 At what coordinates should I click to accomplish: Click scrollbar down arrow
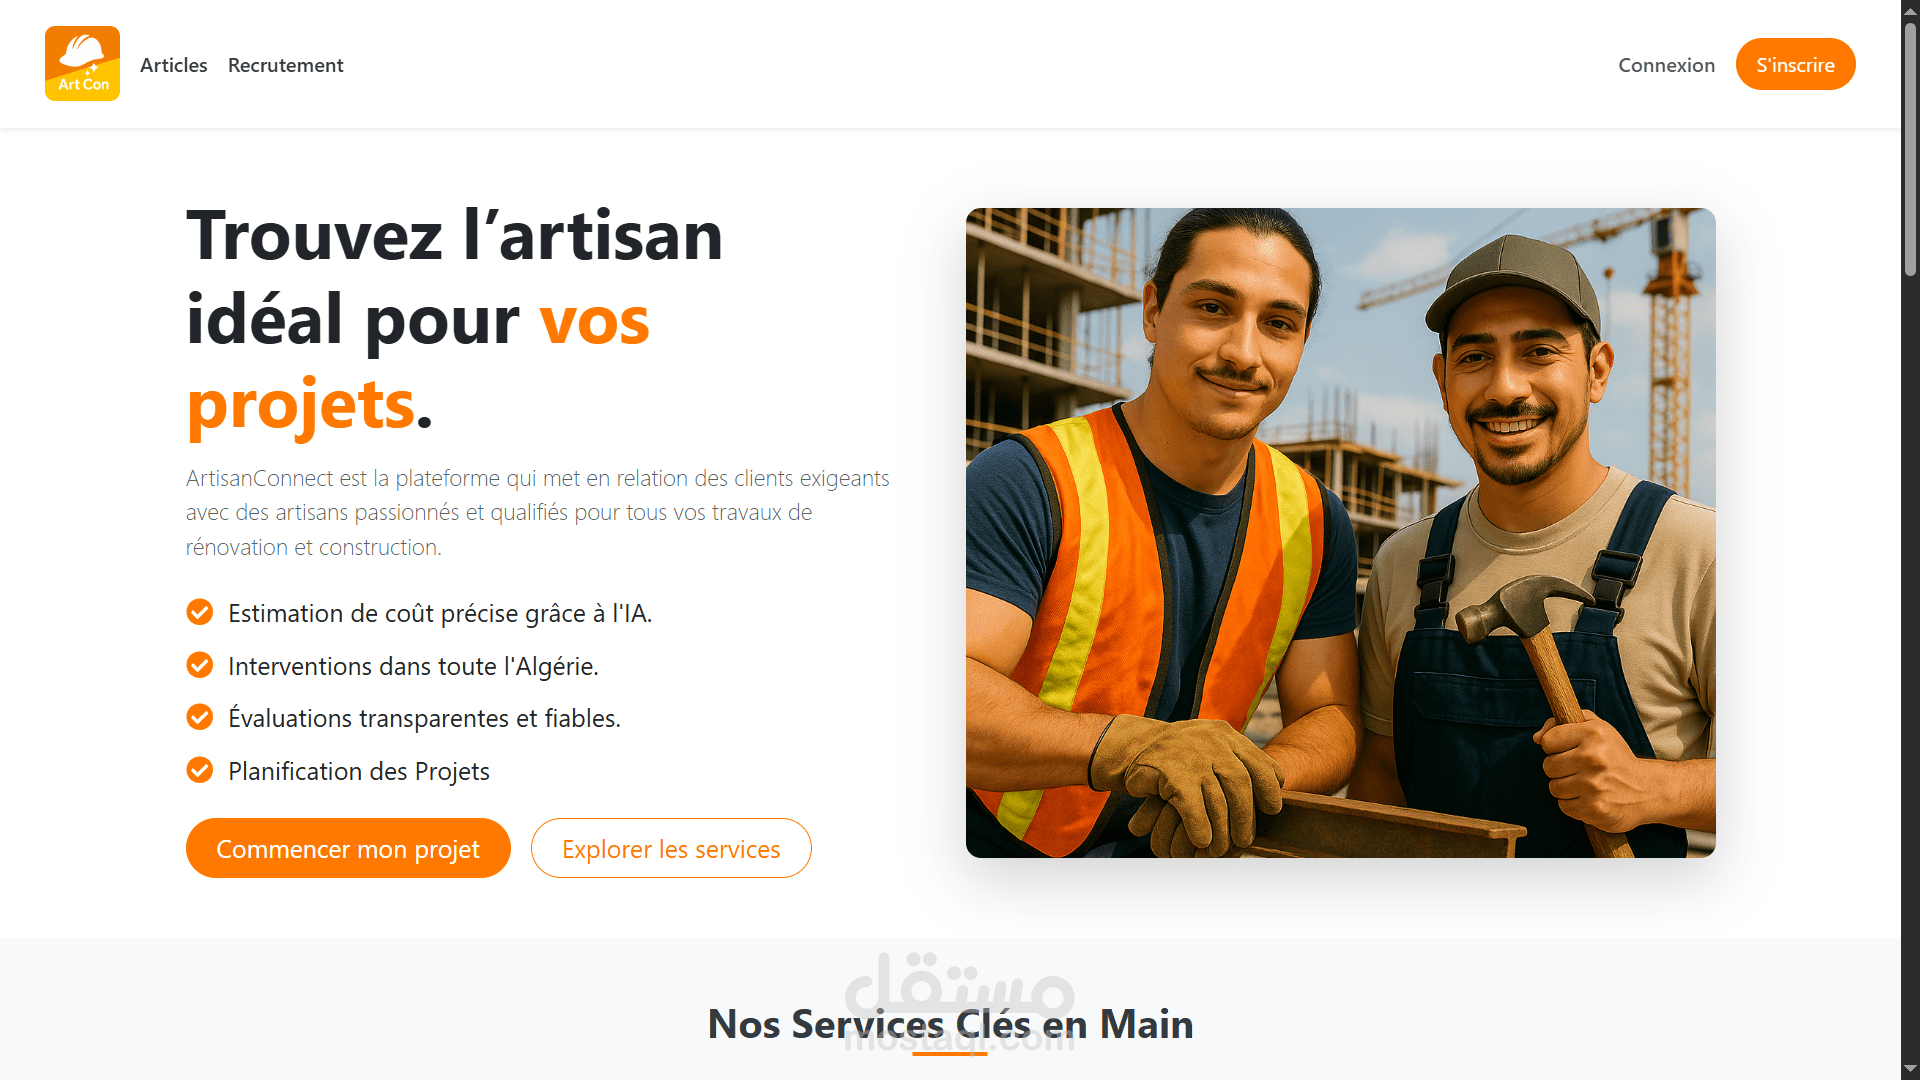(1910, 1070)
